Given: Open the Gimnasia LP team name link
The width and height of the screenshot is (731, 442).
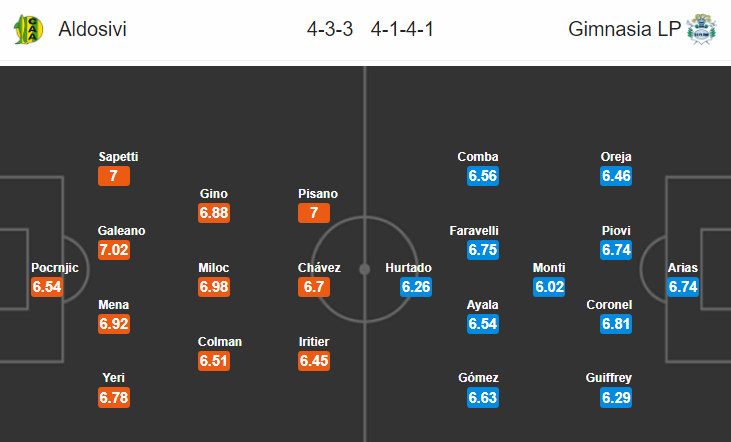Looking at the screenshot, I should click(624, 29).
